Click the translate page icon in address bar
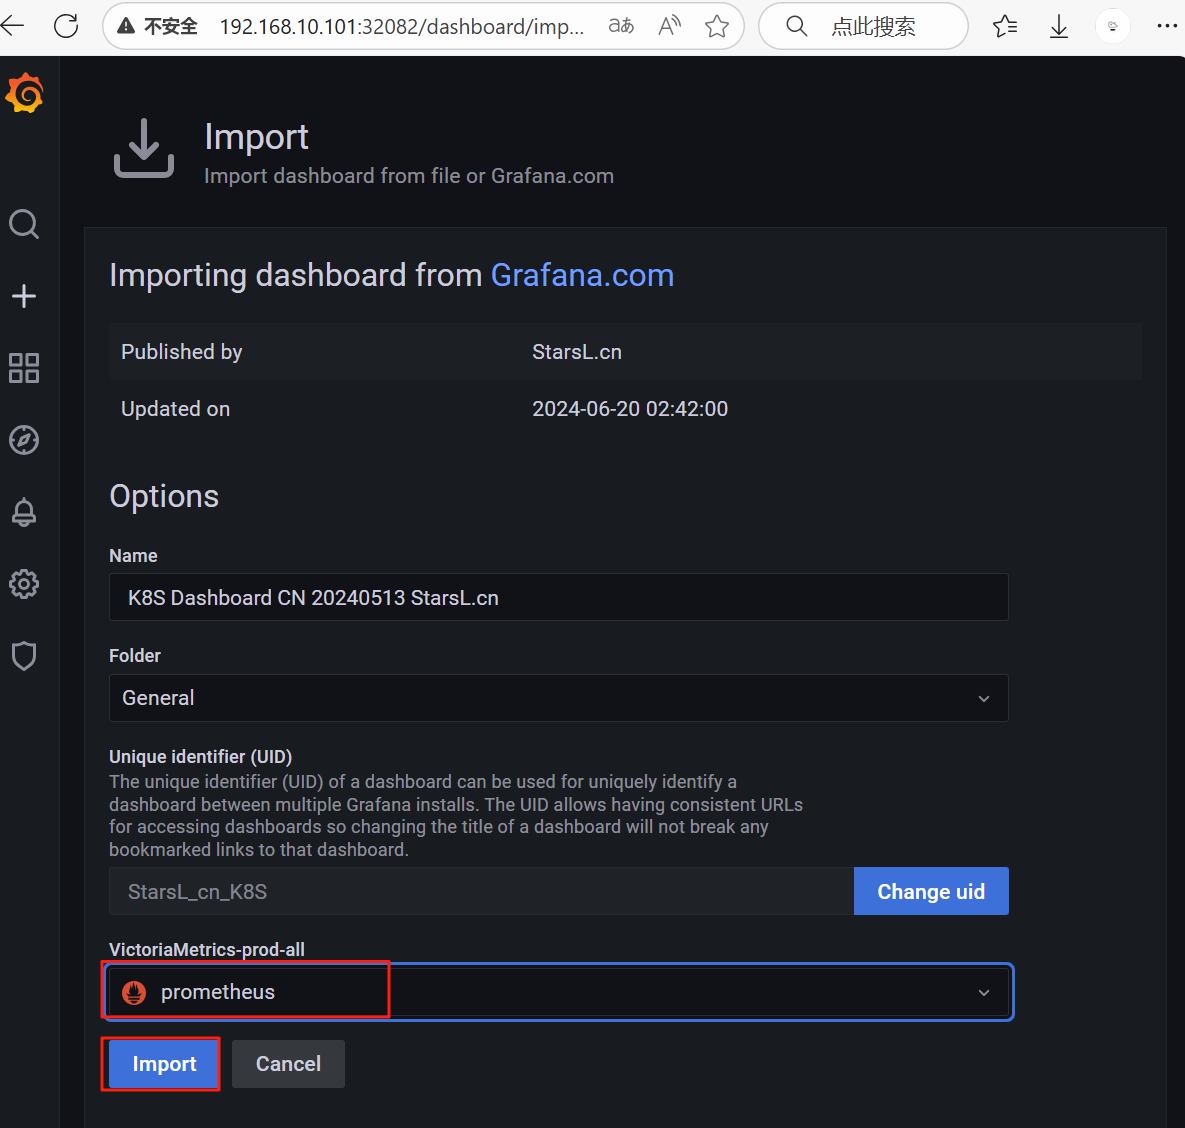The height and width of the screenshot is (1128, 1185). (x=621, y=26)
